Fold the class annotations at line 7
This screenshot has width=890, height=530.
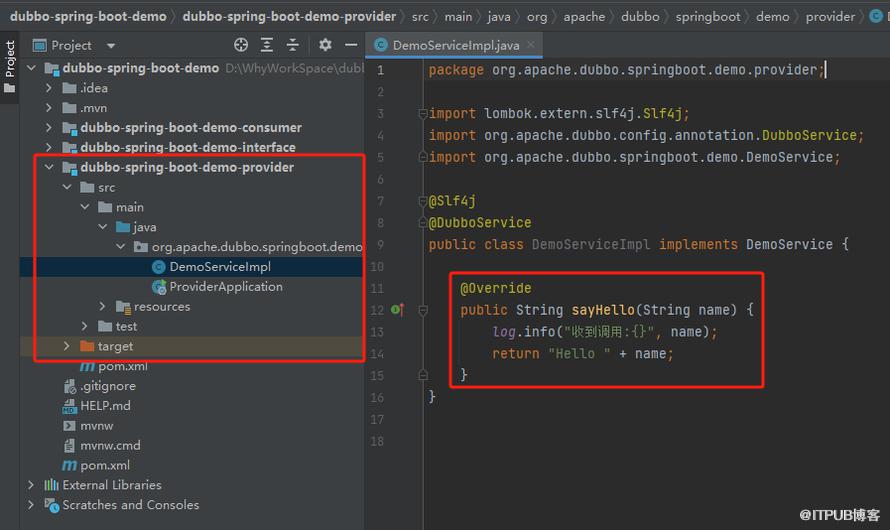click(423, 201)
